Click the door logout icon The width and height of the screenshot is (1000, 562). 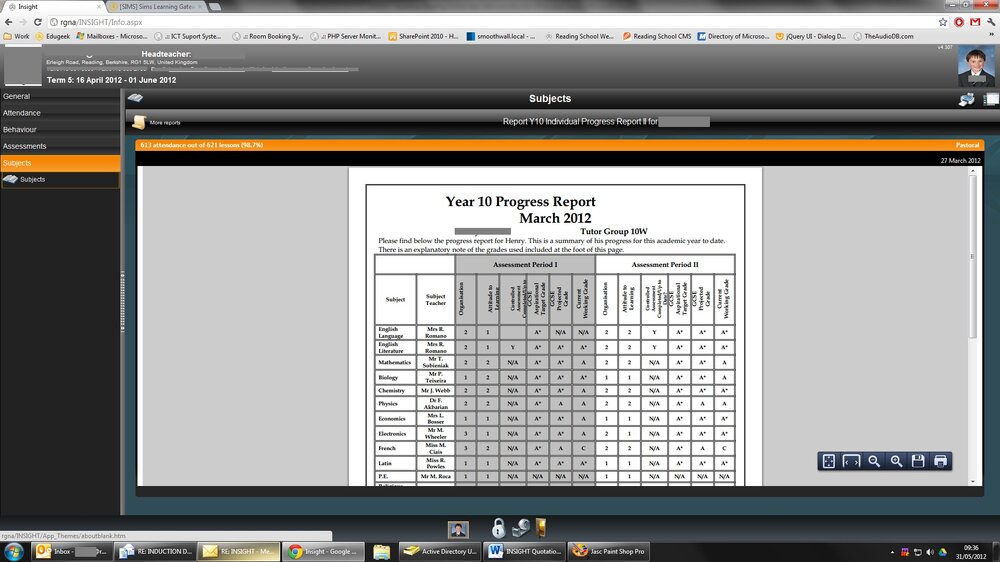pyautogui.click(x=541, y=527)
